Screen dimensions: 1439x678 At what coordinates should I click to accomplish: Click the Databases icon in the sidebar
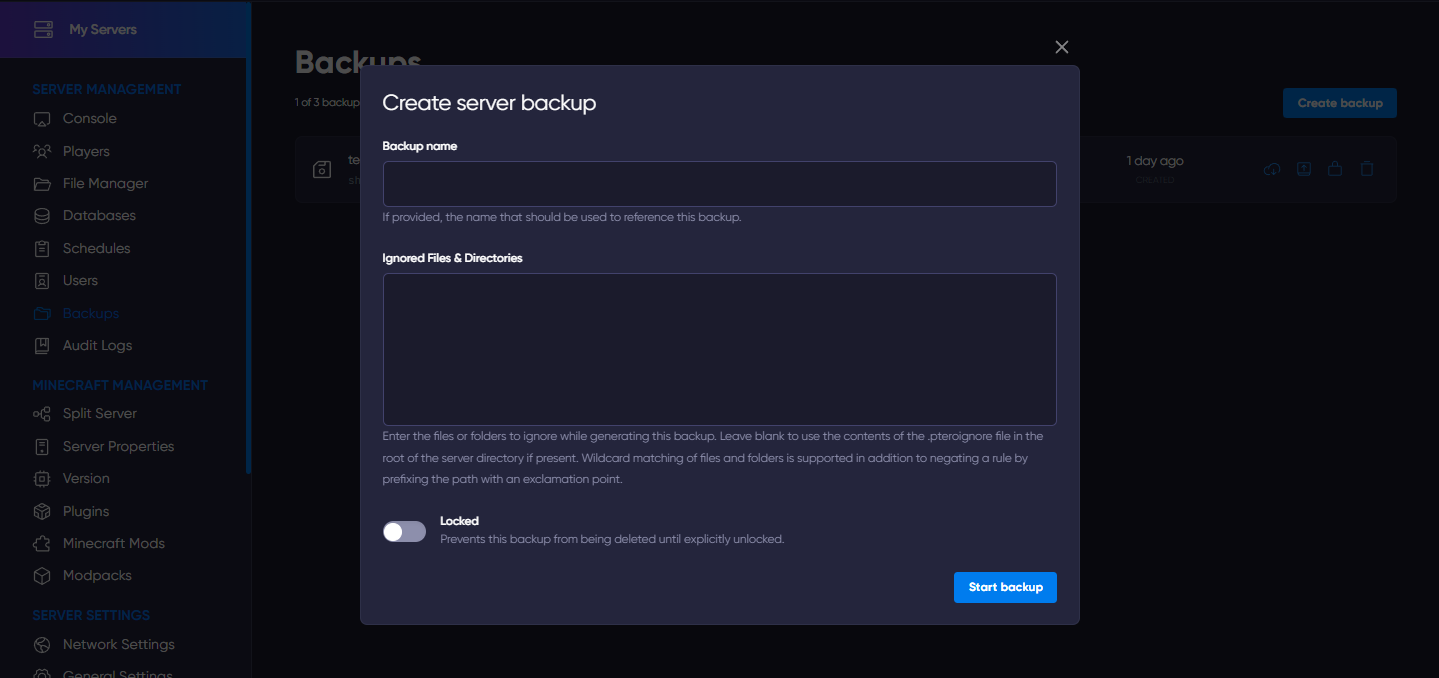pos(42,216)
